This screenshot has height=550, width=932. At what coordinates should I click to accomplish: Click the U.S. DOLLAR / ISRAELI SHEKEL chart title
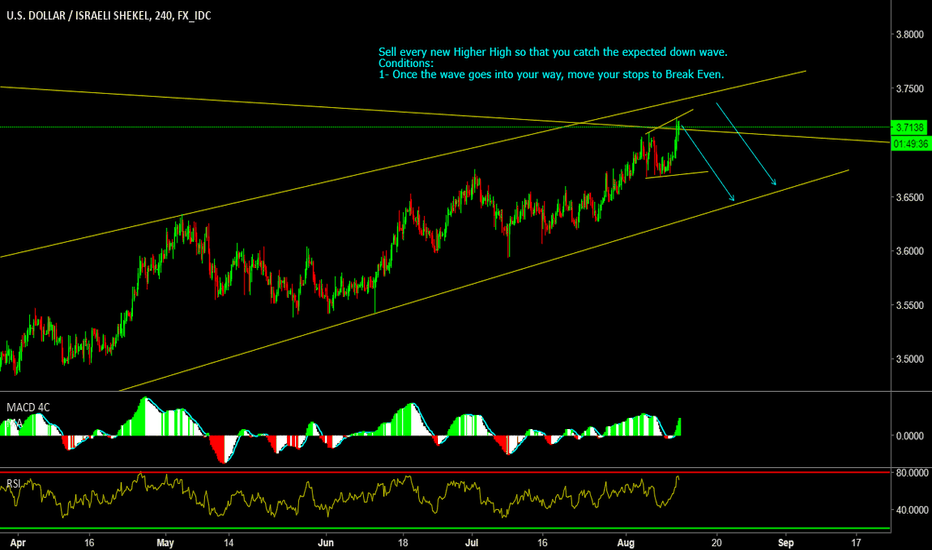coord(109,15)
